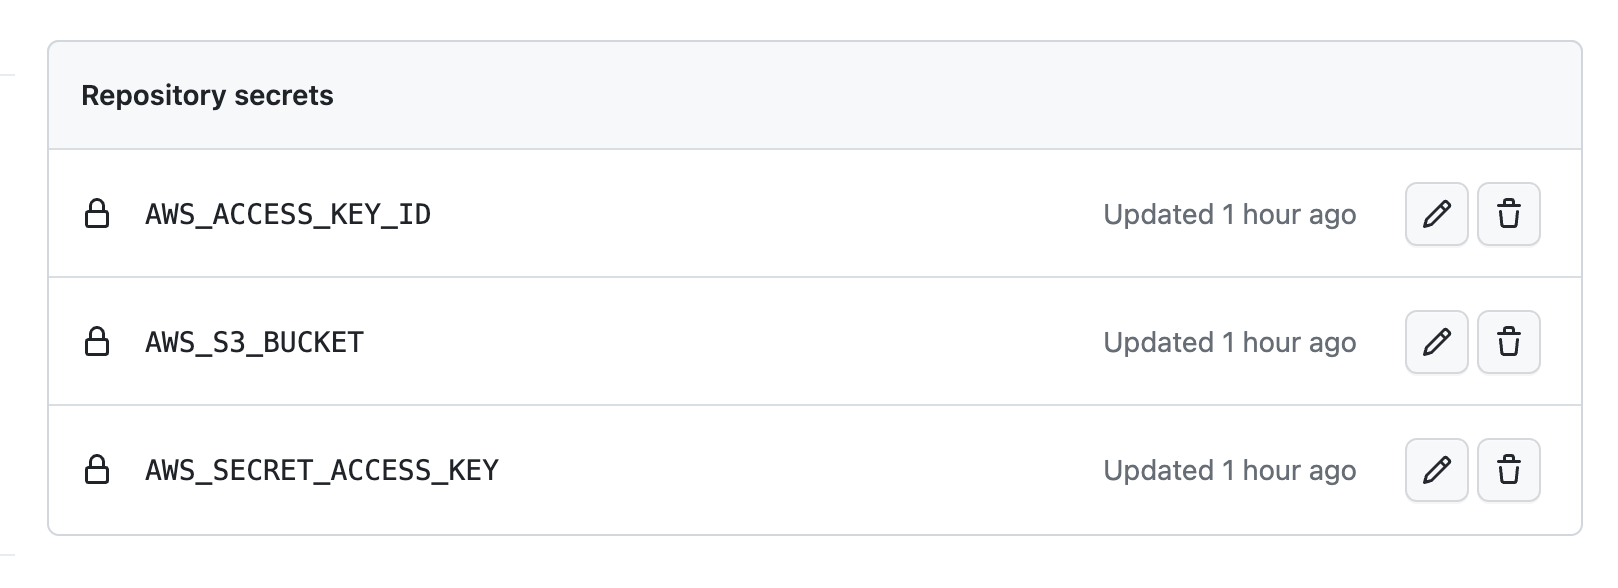Open the edit pencil for AWS_S3_BUCKET

tap(1436, 341)
